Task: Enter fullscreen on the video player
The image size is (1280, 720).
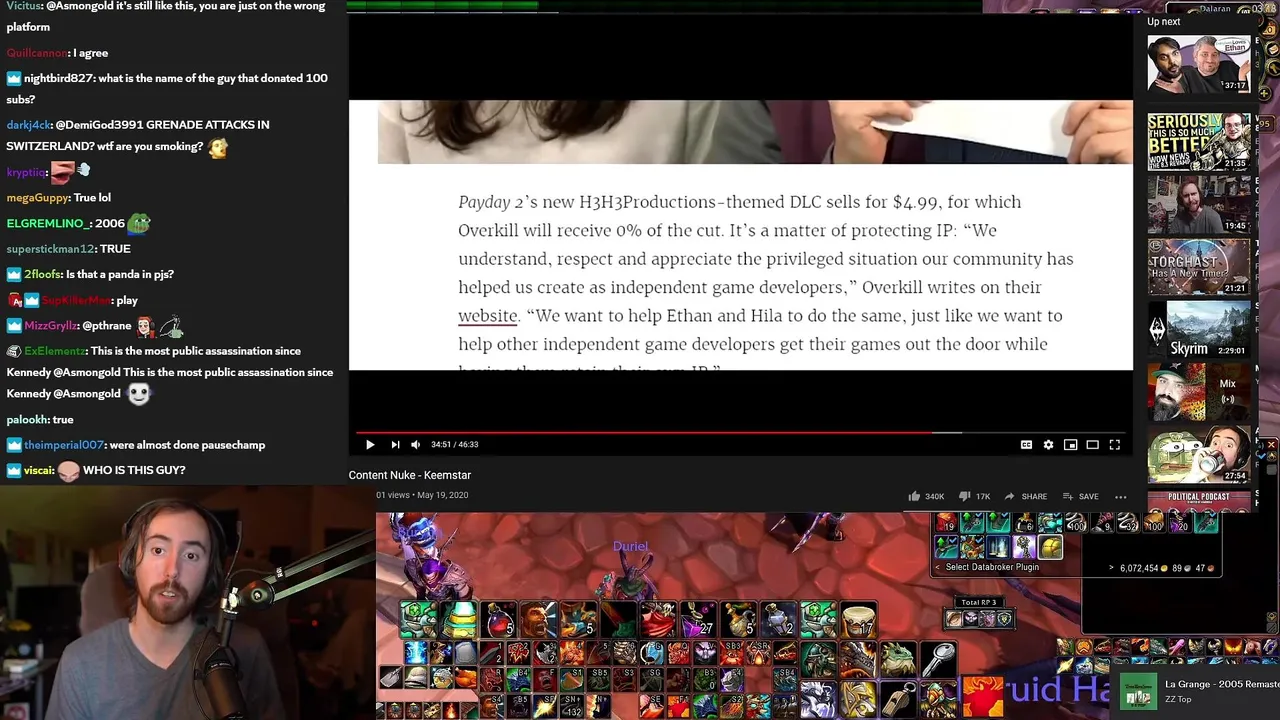Action: [x=1114, y=444]
